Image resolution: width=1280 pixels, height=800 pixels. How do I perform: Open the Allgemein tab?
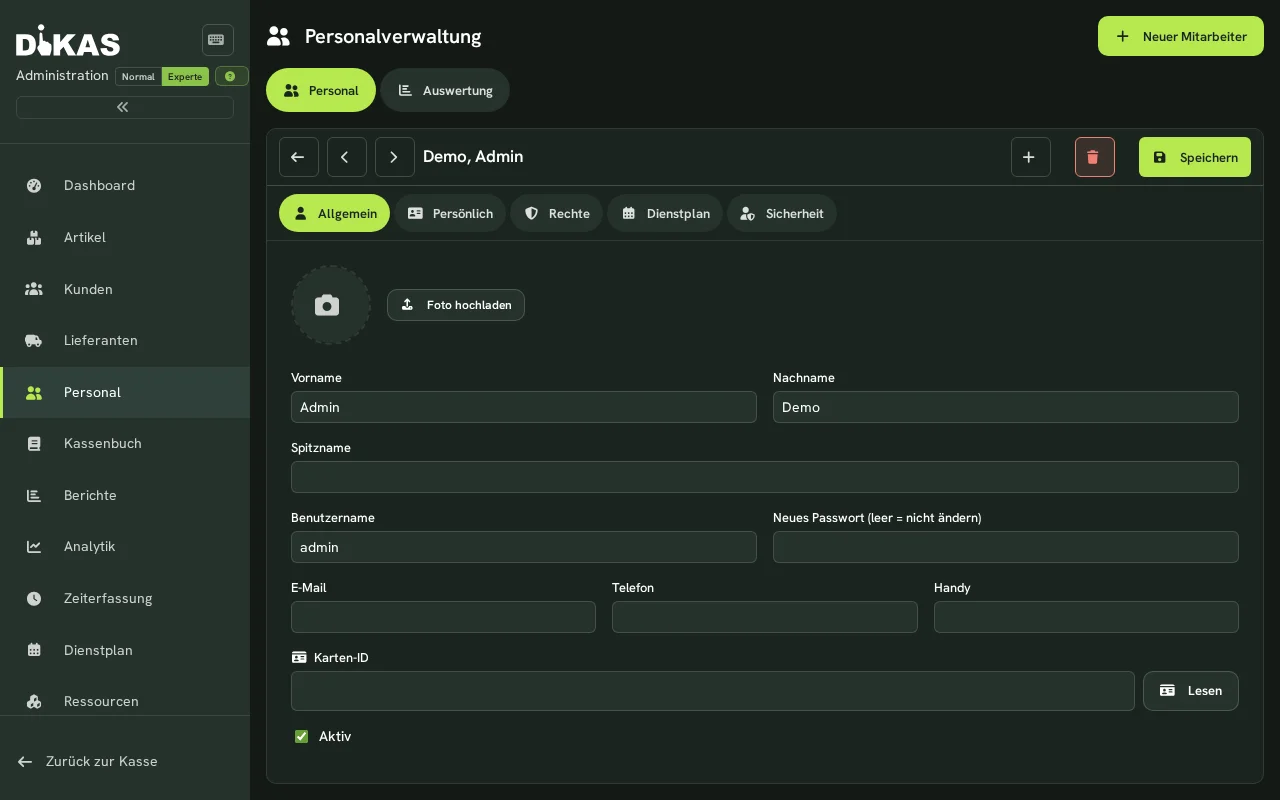point(334,213)
